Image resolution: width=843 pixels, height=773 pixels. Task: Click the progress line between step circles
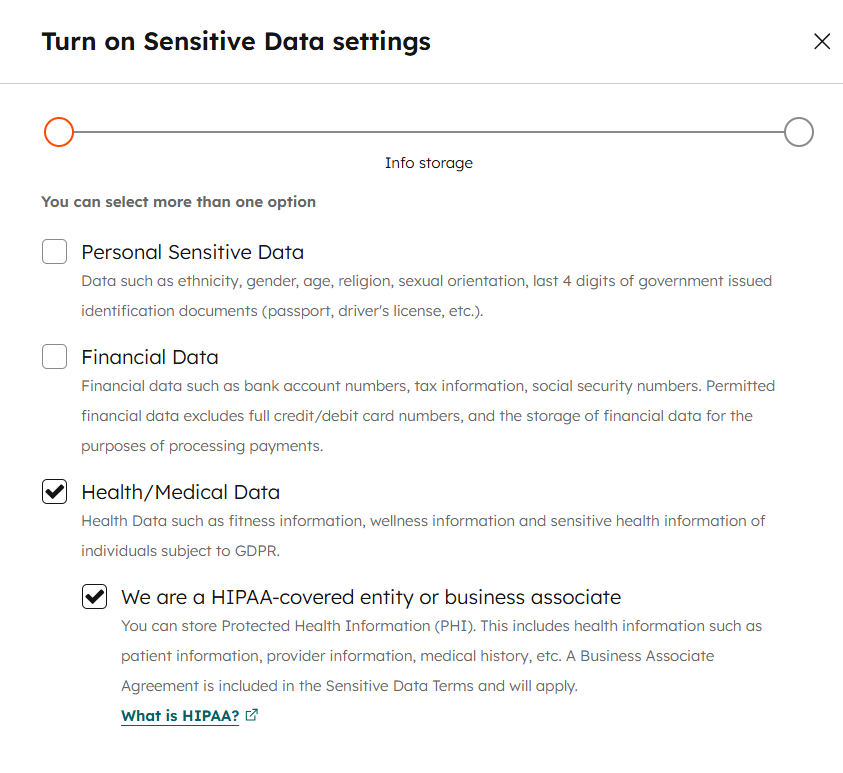coord(428,132)
